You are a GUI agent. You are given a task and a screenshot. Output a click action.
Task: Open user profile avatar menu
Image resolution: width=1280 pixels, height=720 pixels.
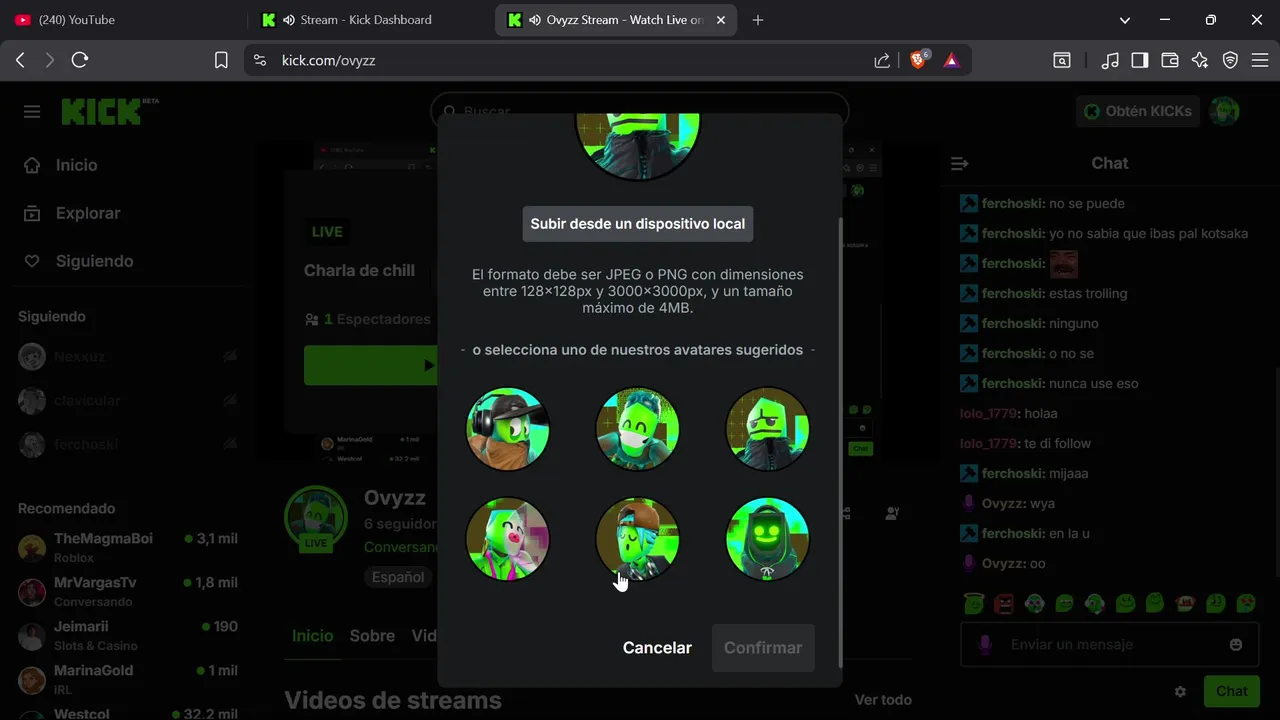pyautogui.click(x=1225, y=111)
